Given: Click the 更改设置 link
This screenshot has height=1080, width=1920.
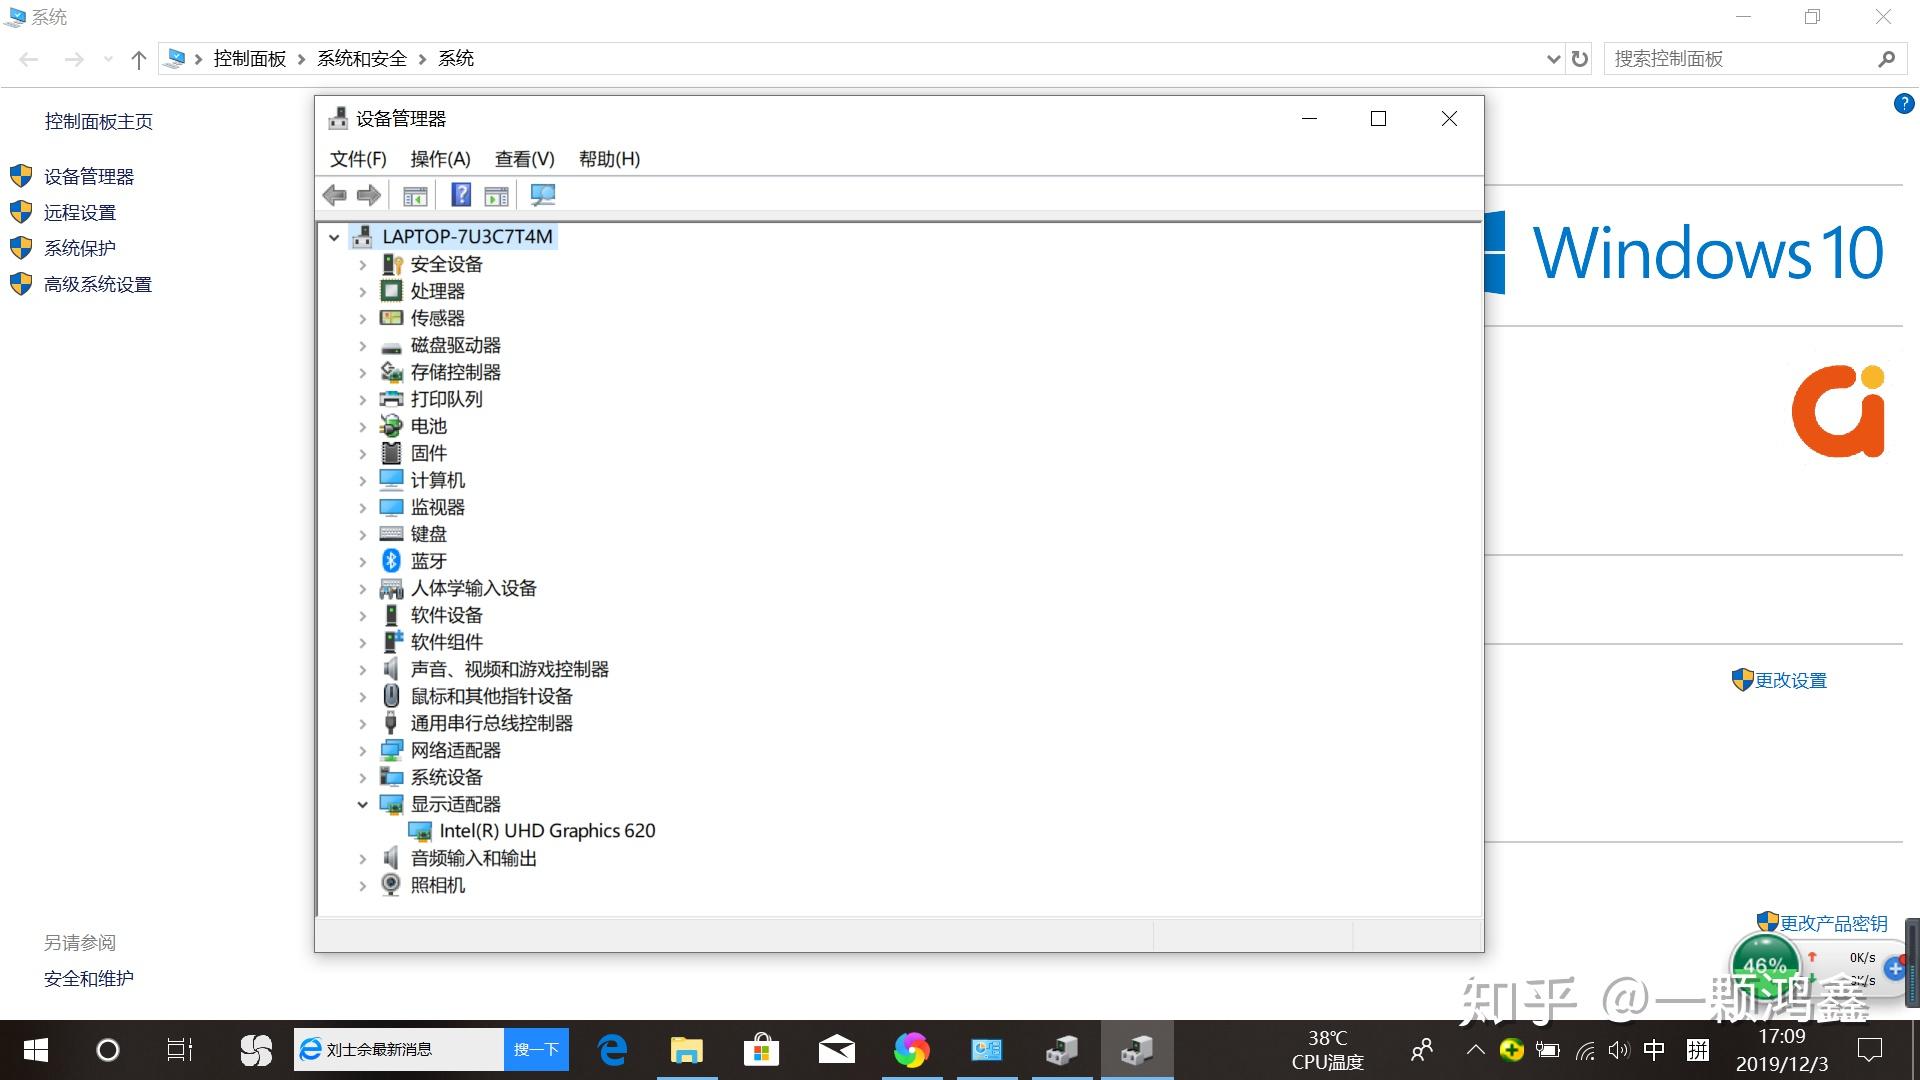Looking at the screenshot, I should pos(1790,681).
